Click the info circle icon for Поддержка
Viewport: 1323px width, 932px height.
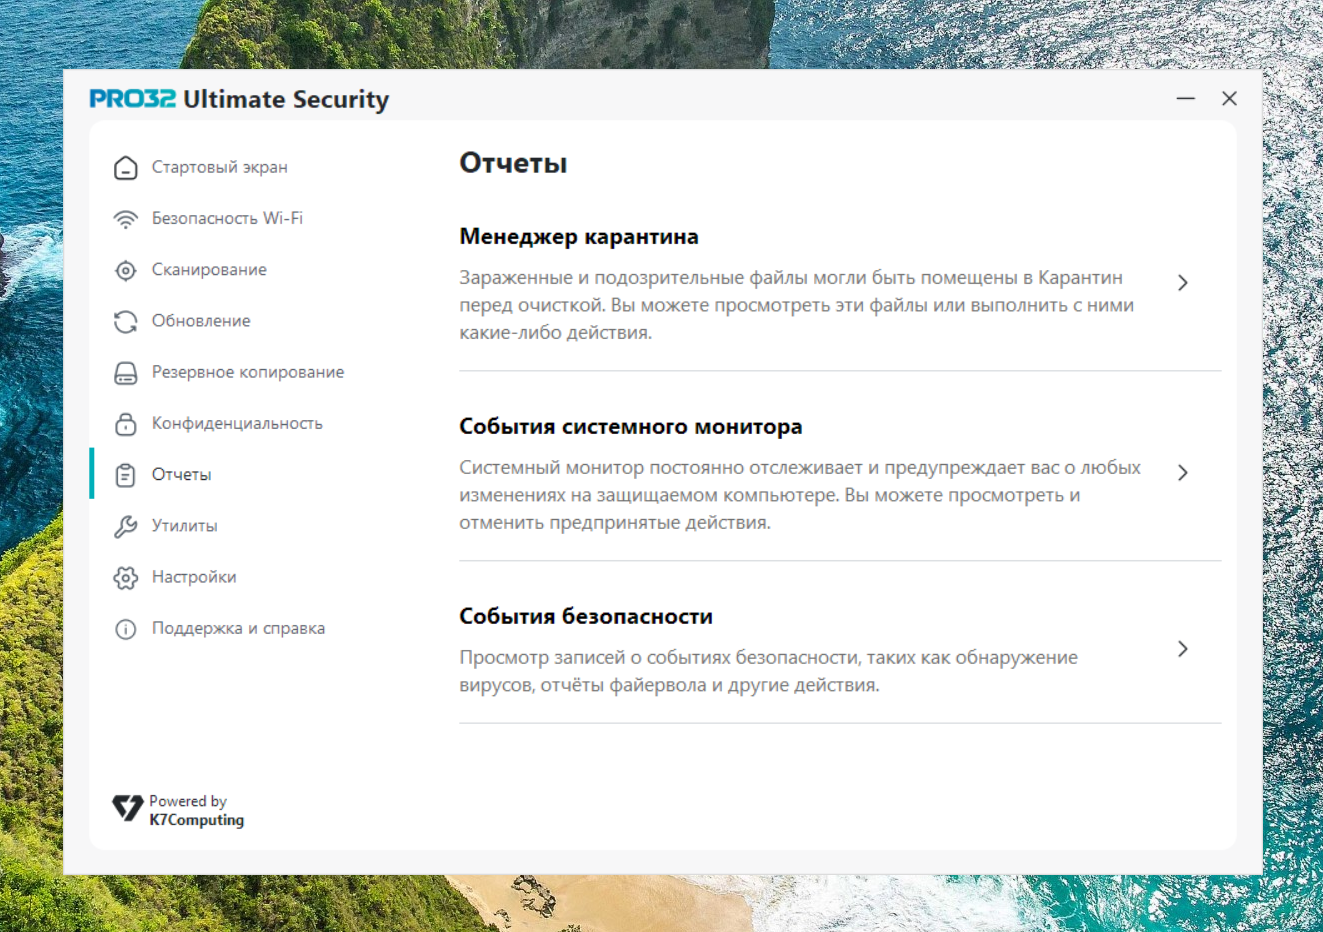coord(125,629)
